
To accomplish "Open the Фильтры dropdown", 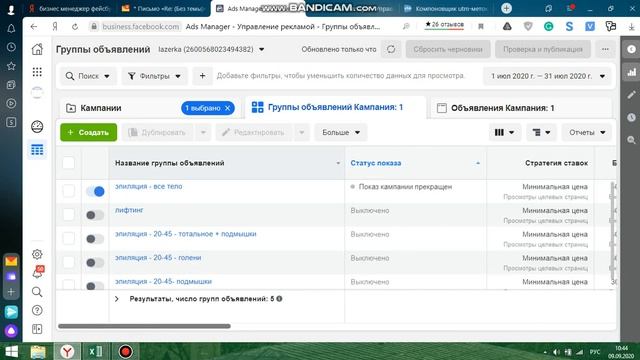I will tap(154, 76).
